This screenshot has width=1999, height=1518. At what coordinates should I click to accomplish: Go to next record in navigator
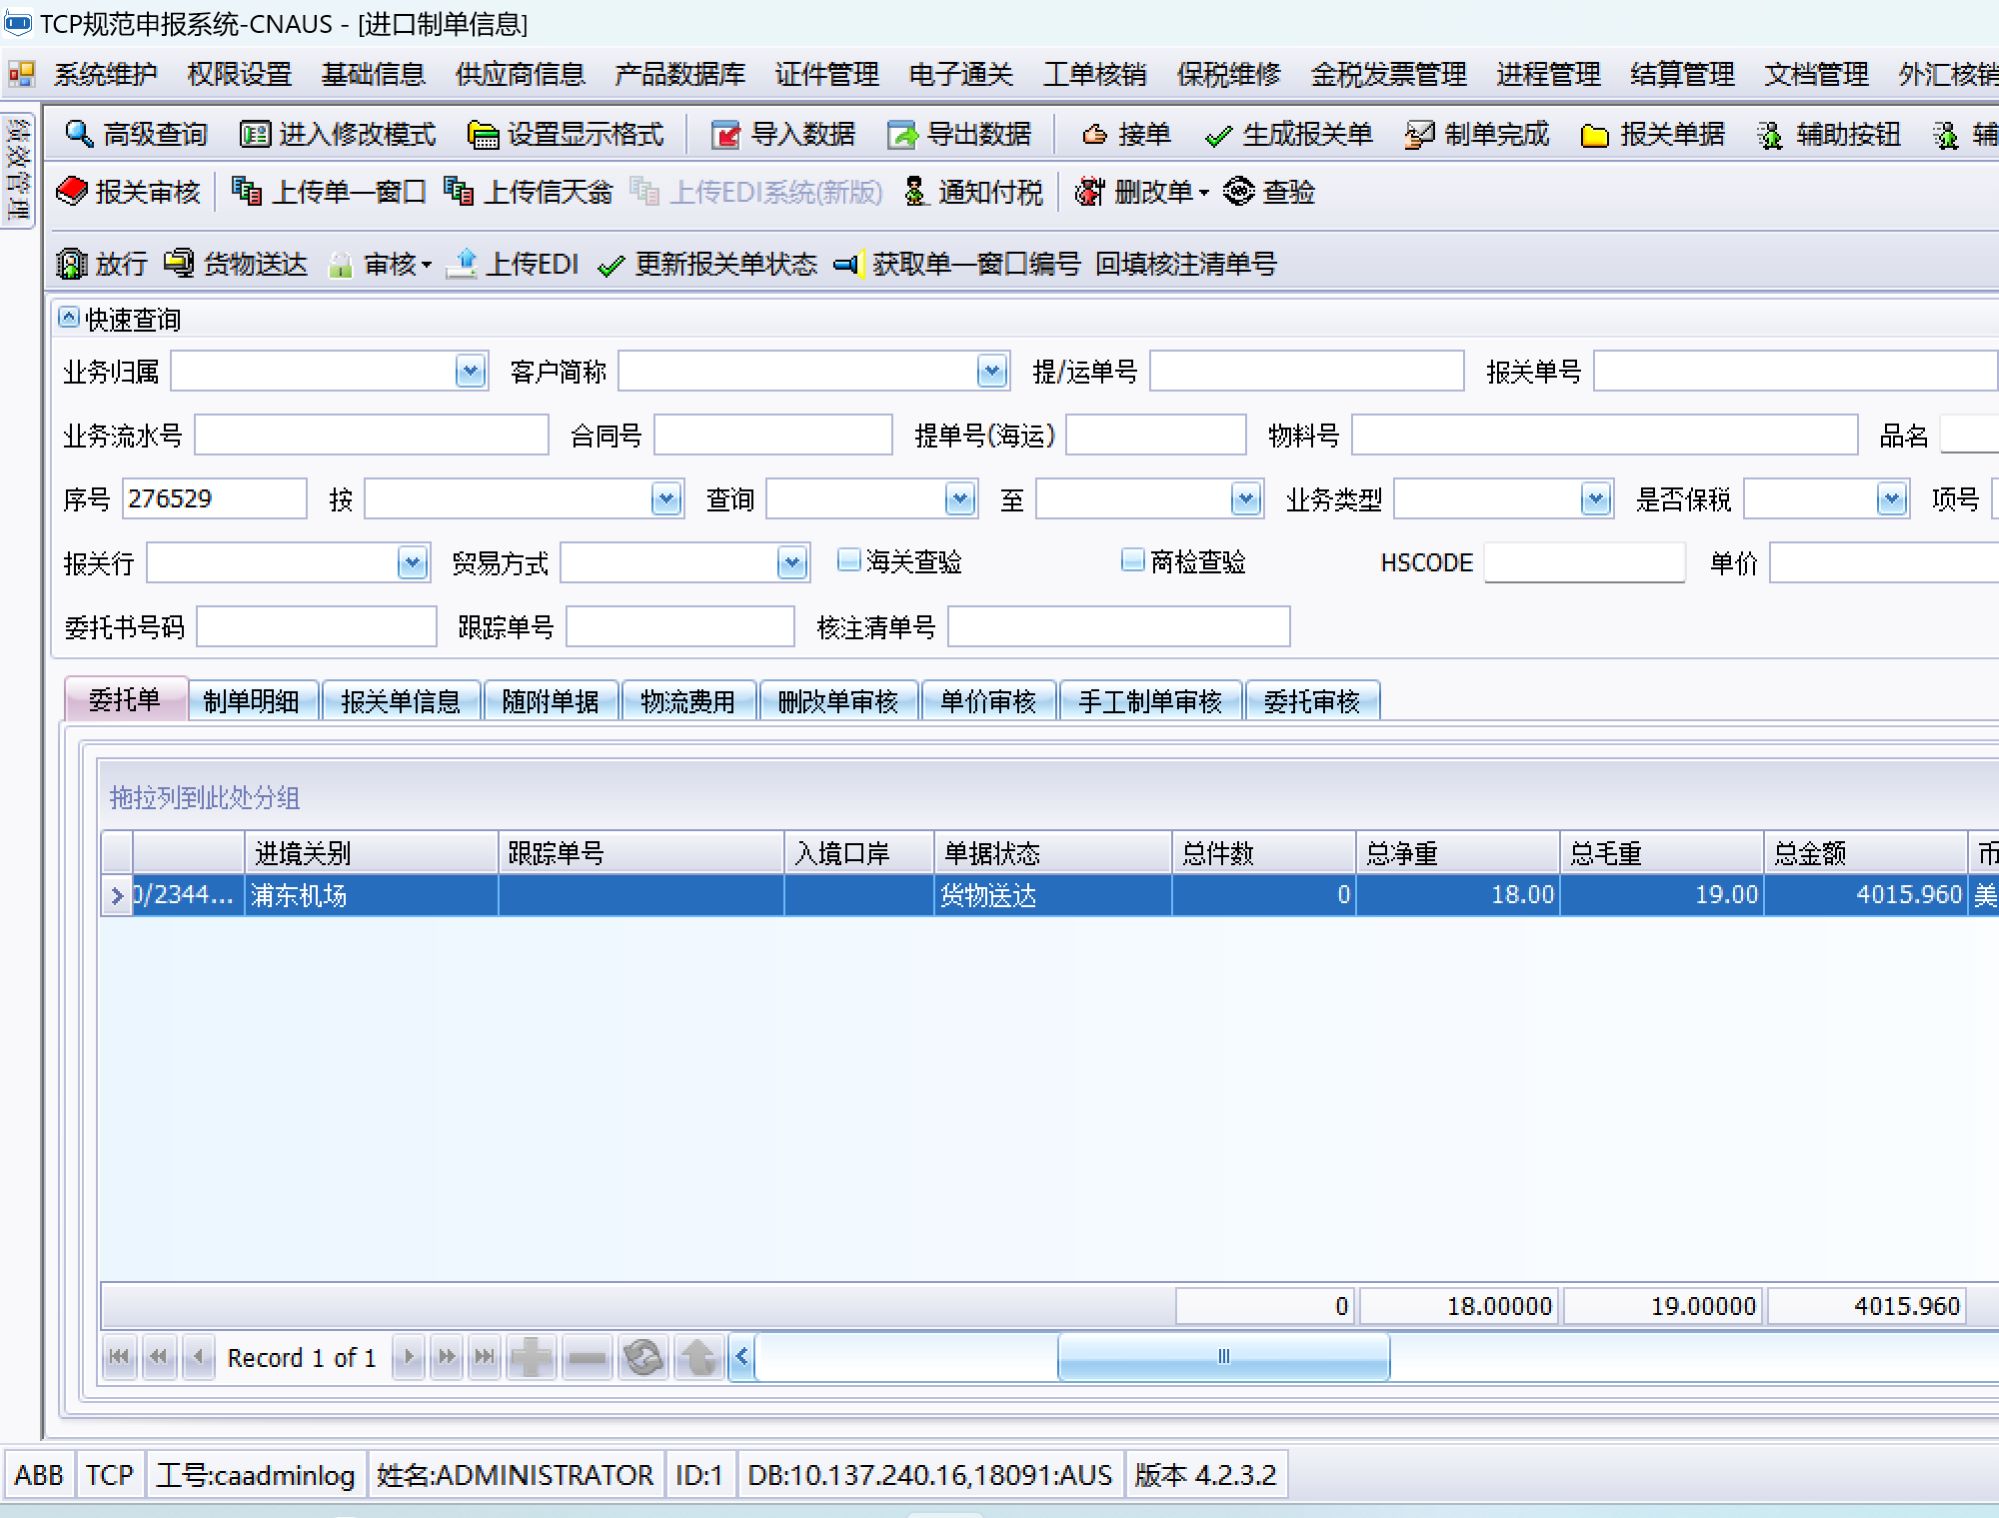click(x=408, y=1357)
